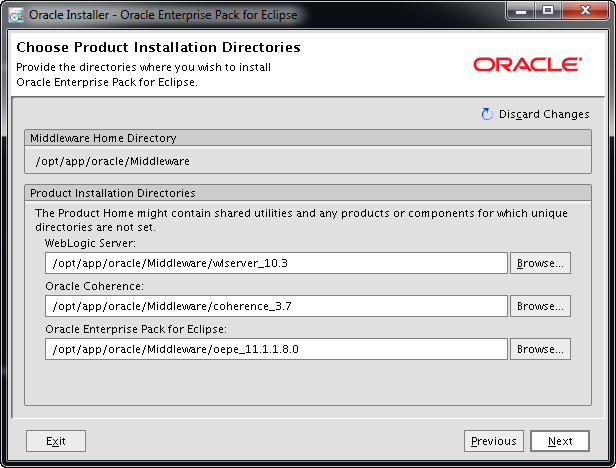Viewport: 616px width, 468px height.
Task: Click the Oracle Coherence label
Action: [x=94, y=286]
